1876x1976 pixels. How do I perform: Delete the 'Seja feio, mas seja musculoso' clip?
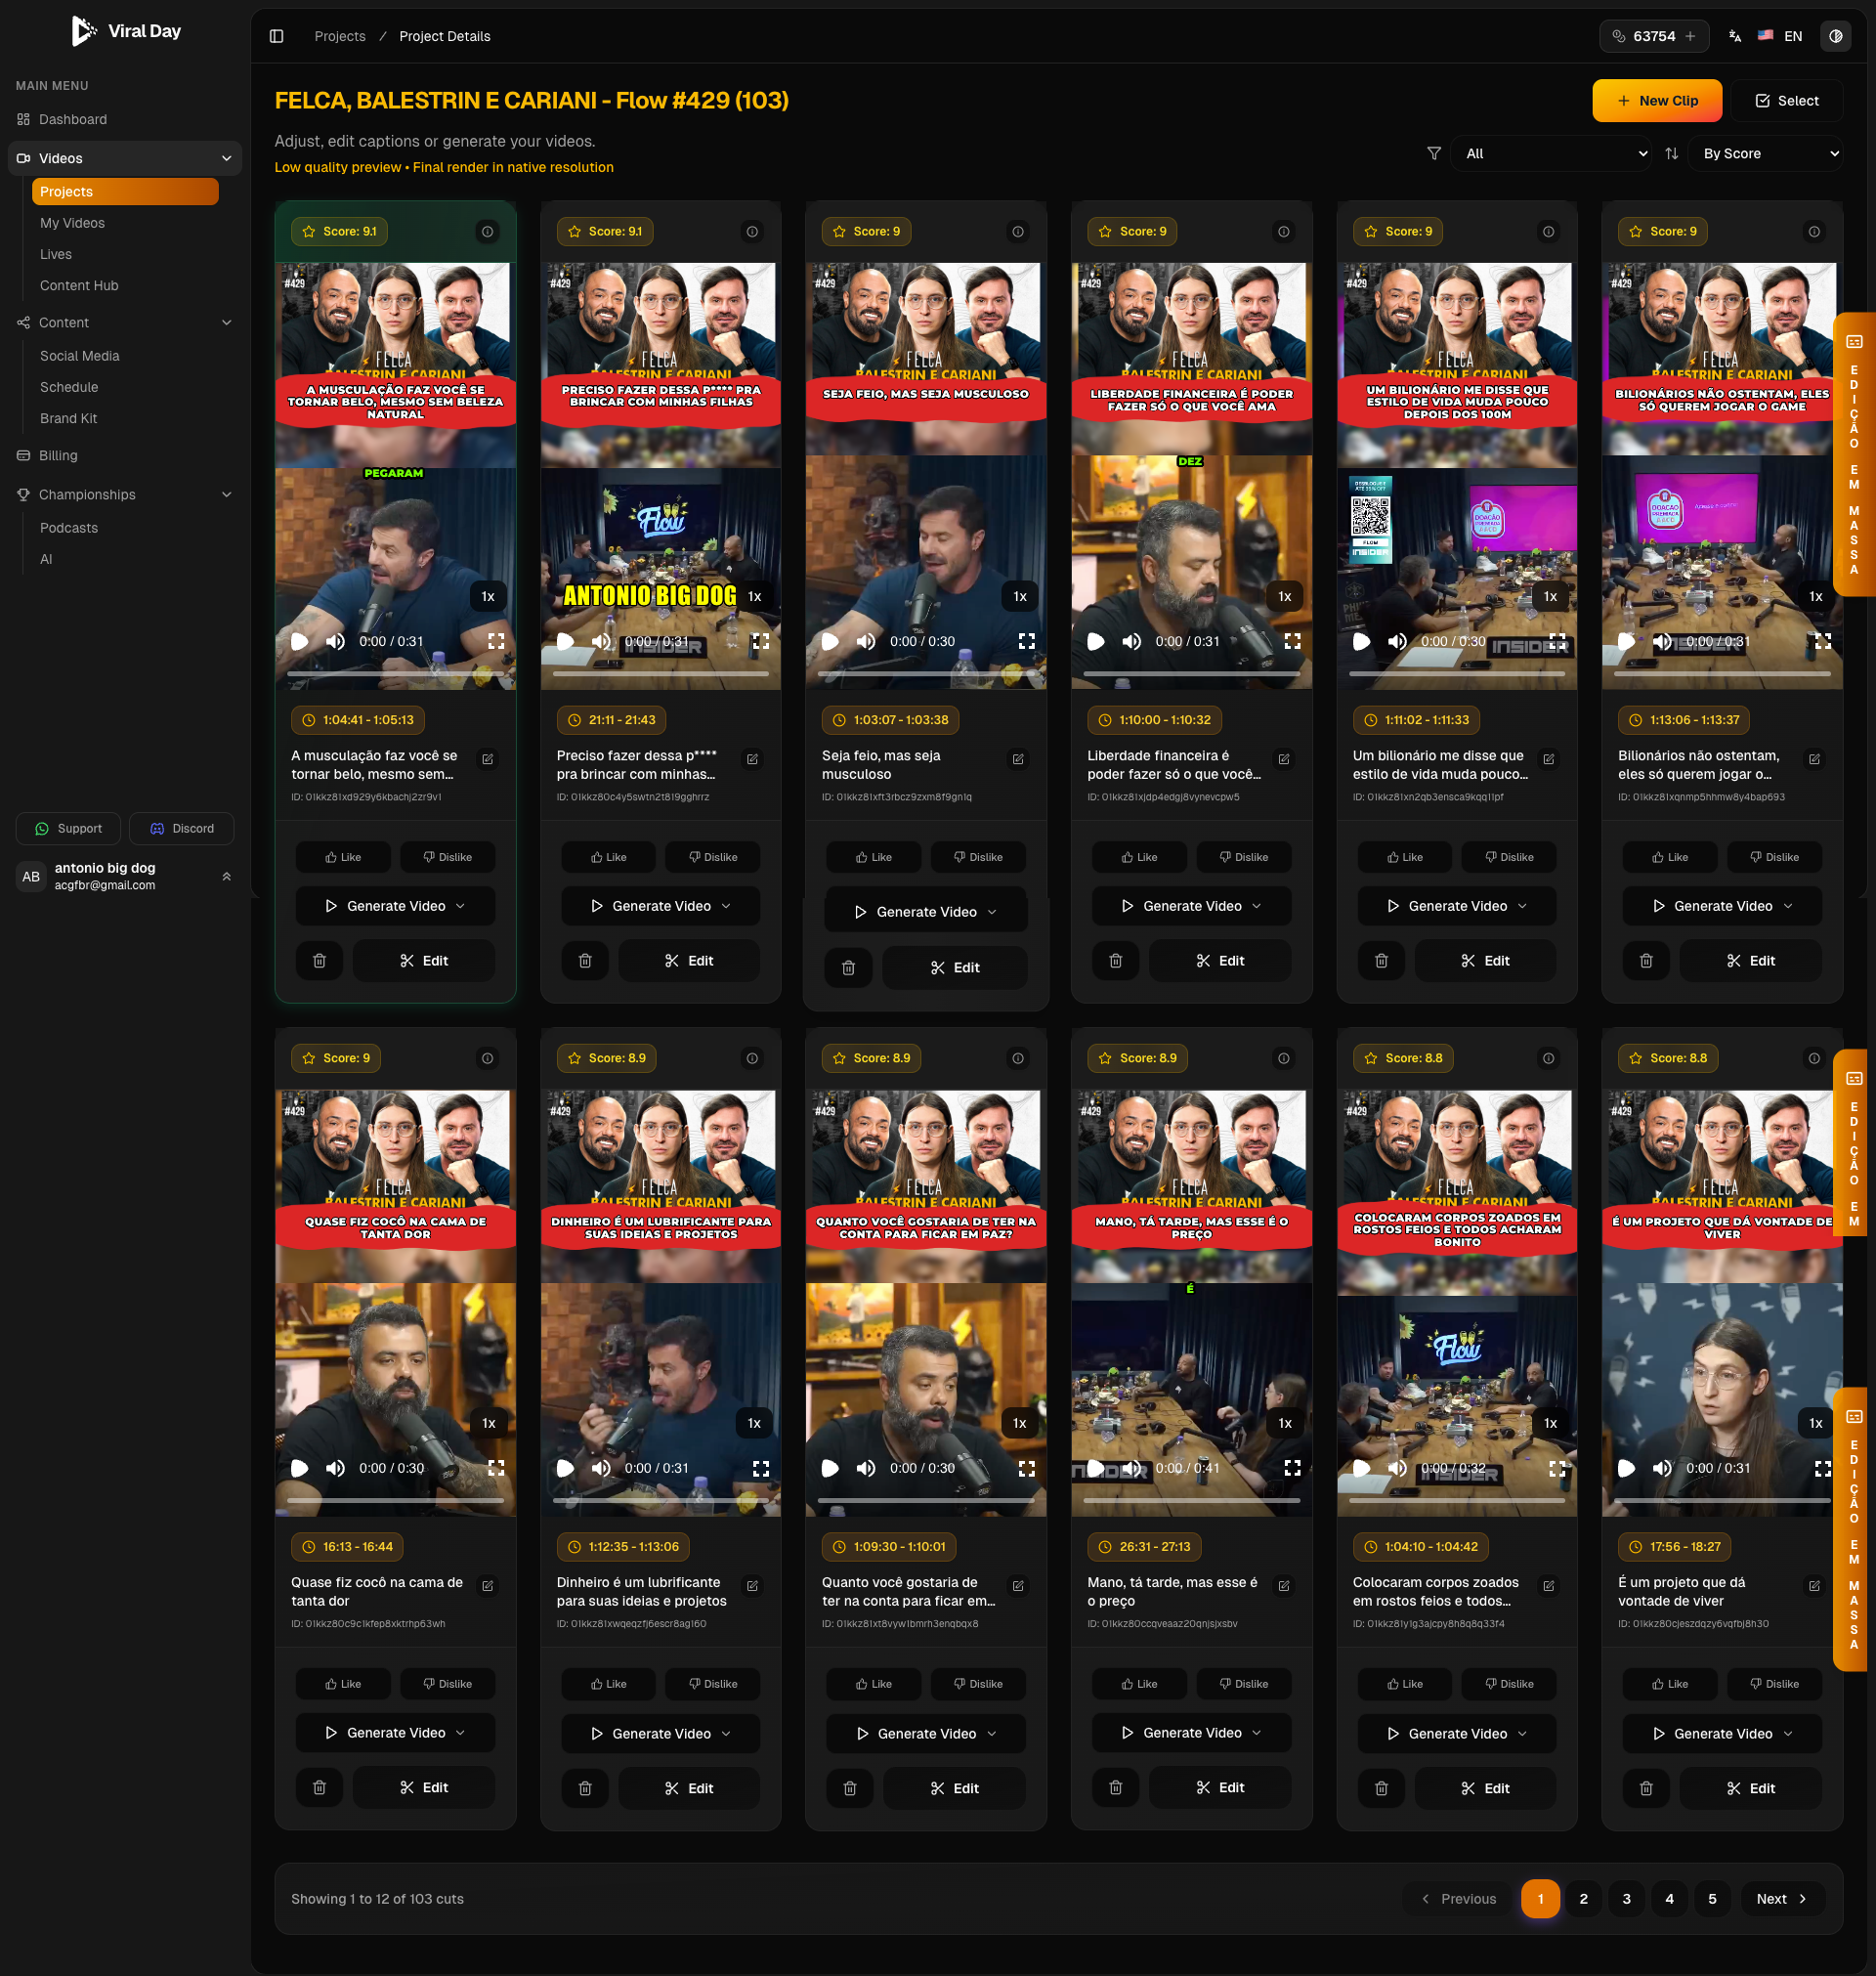[x=848, y=967]
